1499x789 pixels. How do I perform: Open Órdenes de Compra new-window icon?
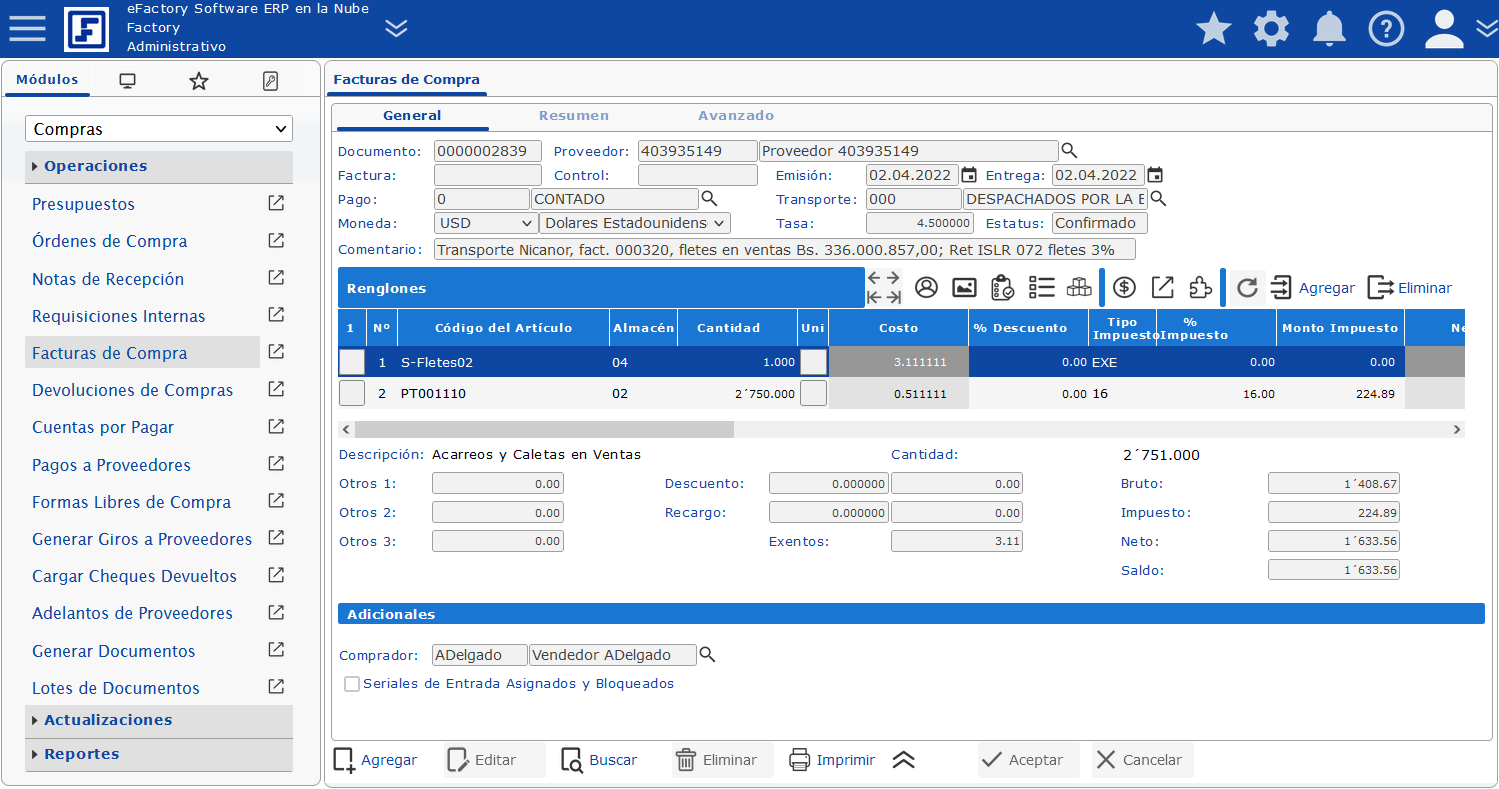(276, 240)
